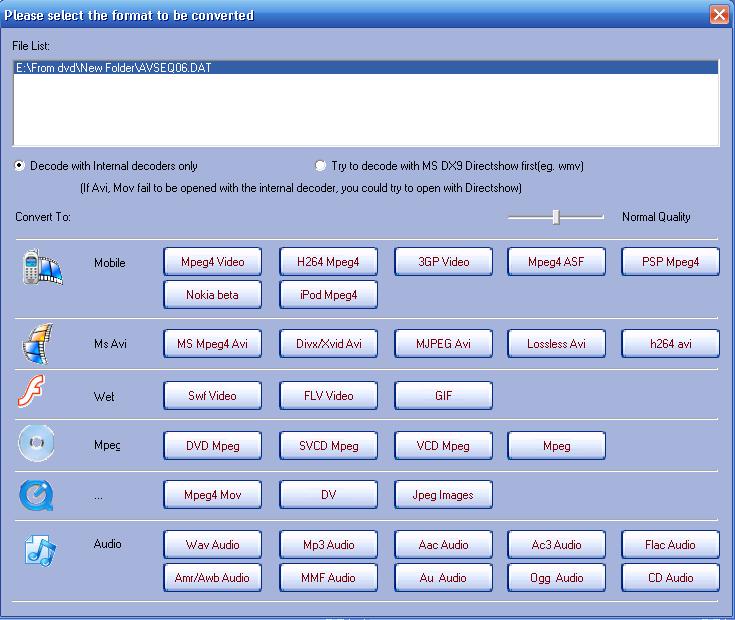Click the Flash Web category icon
The height and width of the screenshot is (620, 735).
click(x=31, y=390)
